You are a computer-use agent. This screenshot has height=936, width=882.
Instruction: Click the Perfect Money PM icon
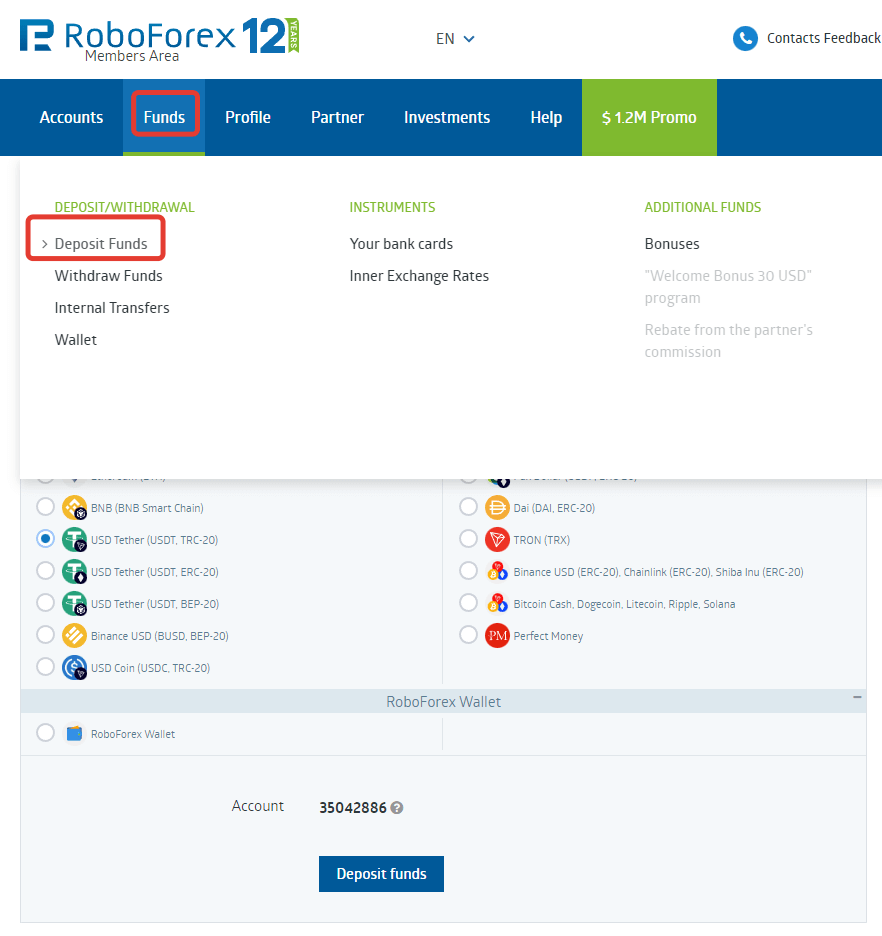click(x=497, y=636)
